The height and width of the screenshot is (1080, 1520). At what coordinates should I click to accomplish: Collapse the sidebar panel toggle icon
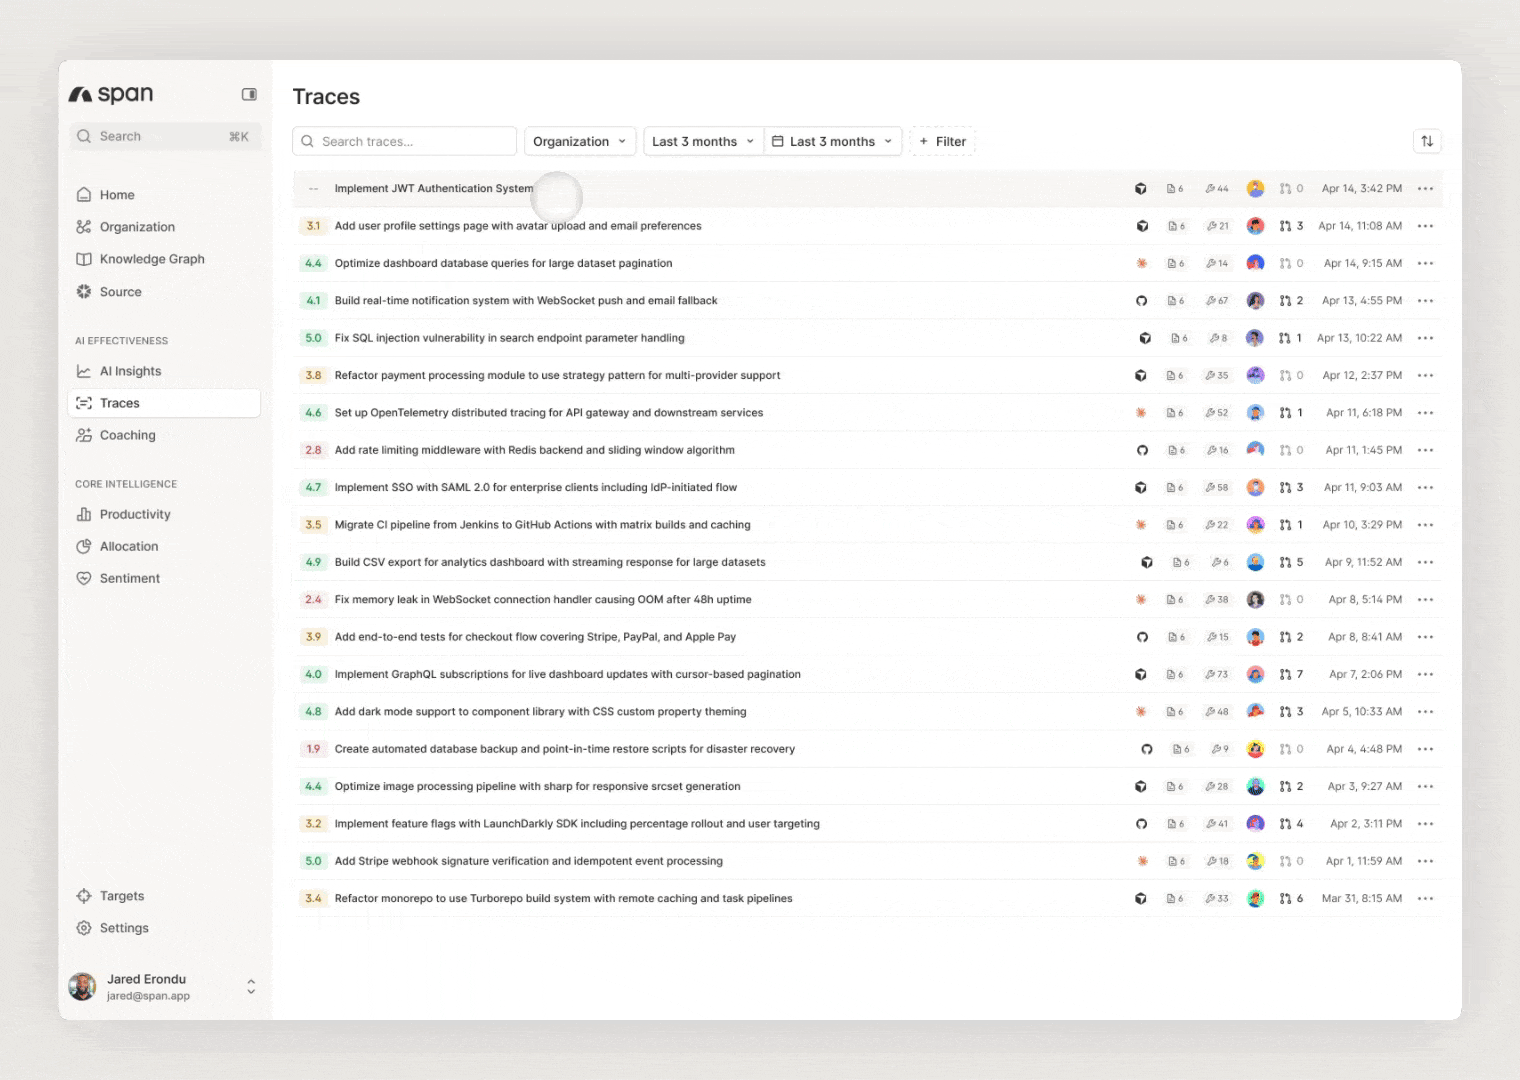point(249,94)
